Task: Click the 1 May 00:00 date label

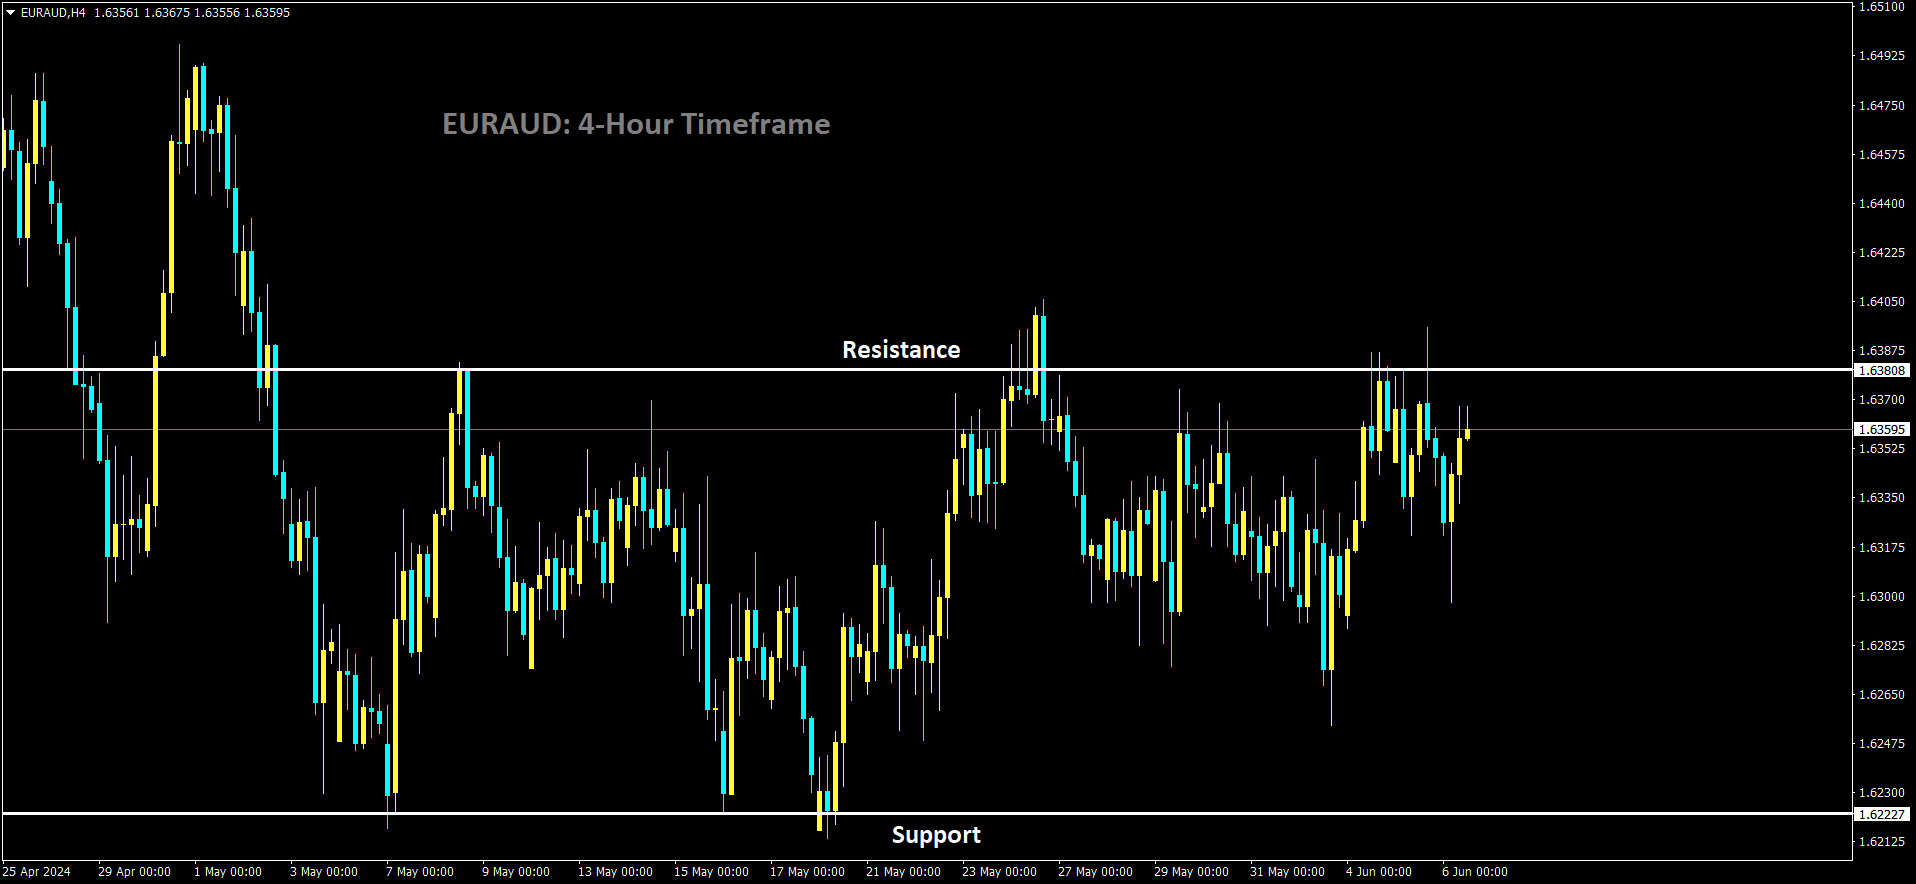Action: 228,872
